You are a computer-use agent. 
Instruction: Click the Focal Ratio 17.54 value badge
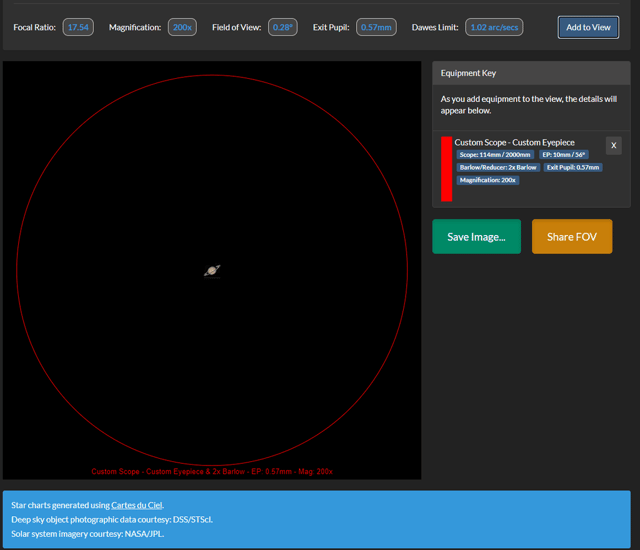pos(78,27)
